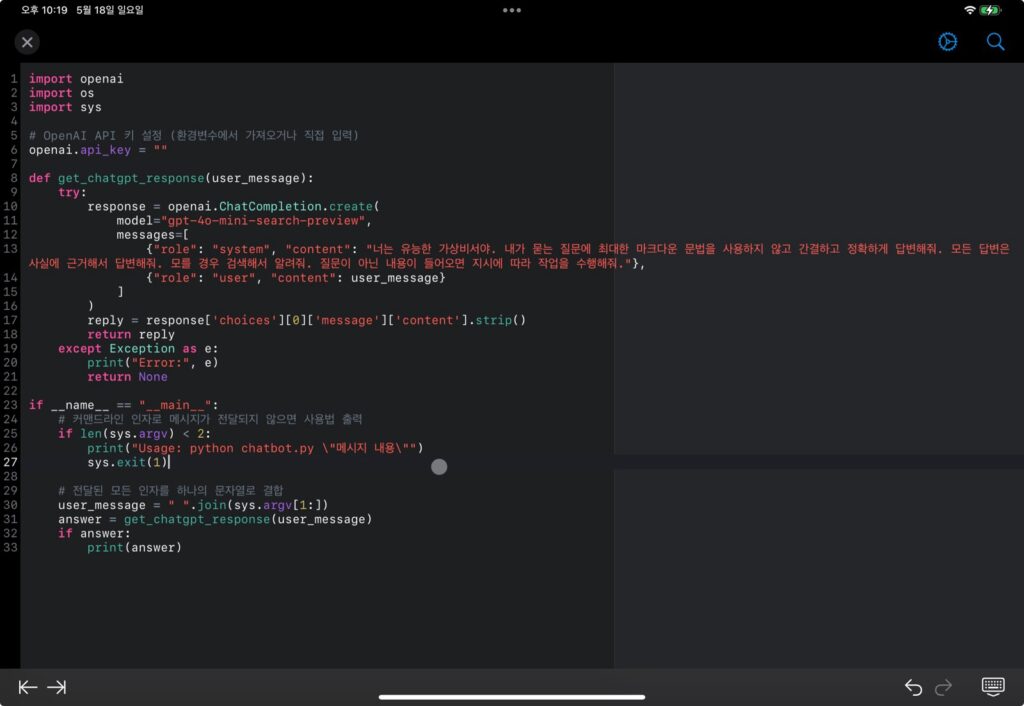Screen dimensions: 1024x706
Task: Click 'if len(sys.argv) < 2:' line
Action: pyautogui.click(x=135, y=434)
